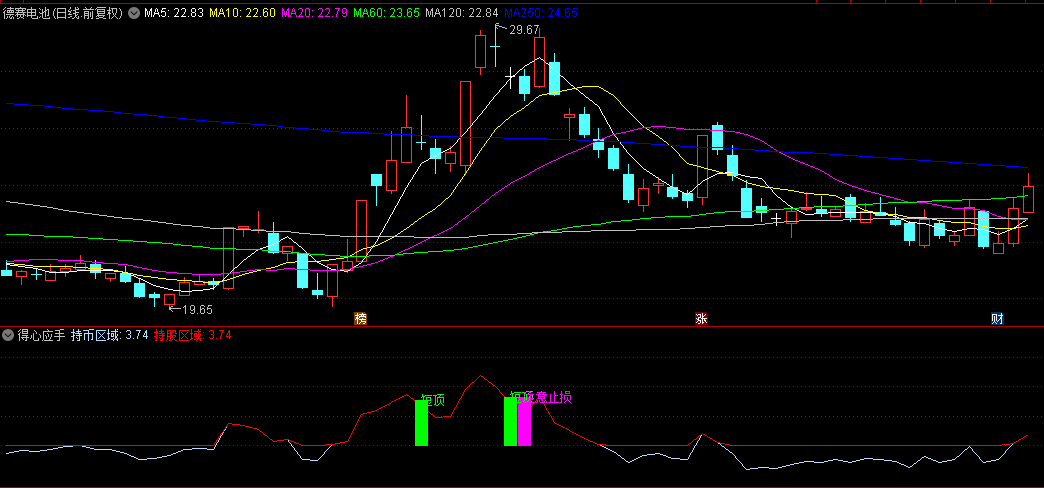1044x488 pixels.
Task: Click the blue MA250: 24.65 label
Action: tap(541, 13)
